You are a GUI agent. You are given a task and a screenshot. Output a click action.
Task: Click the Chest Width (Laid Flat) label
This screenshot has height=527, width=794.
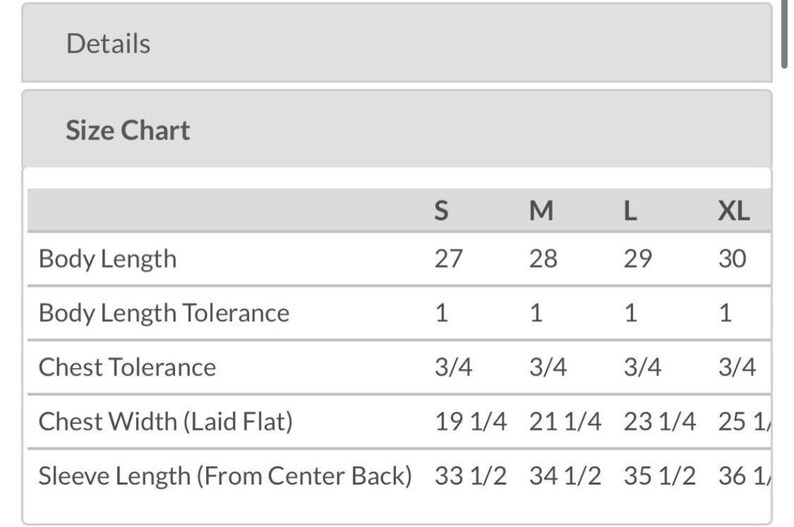click(x=165, y=421)
